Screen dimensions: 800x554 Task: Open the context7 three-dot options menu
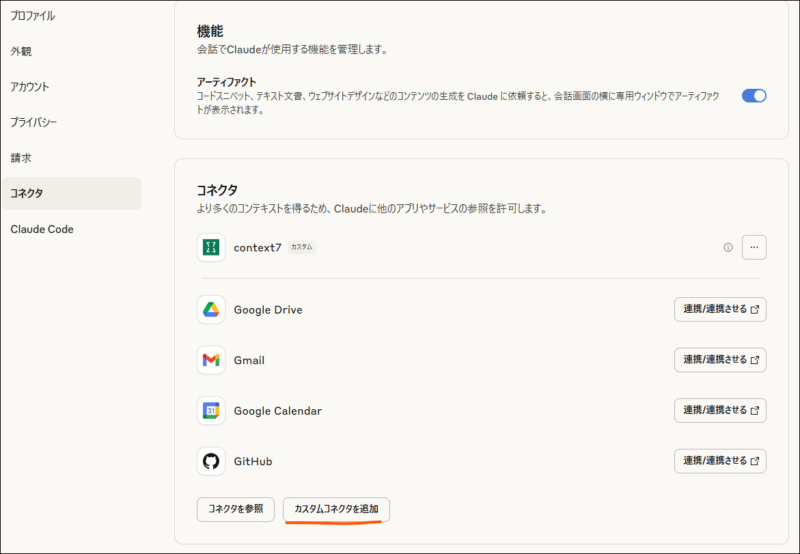click(x=754, y=247)
